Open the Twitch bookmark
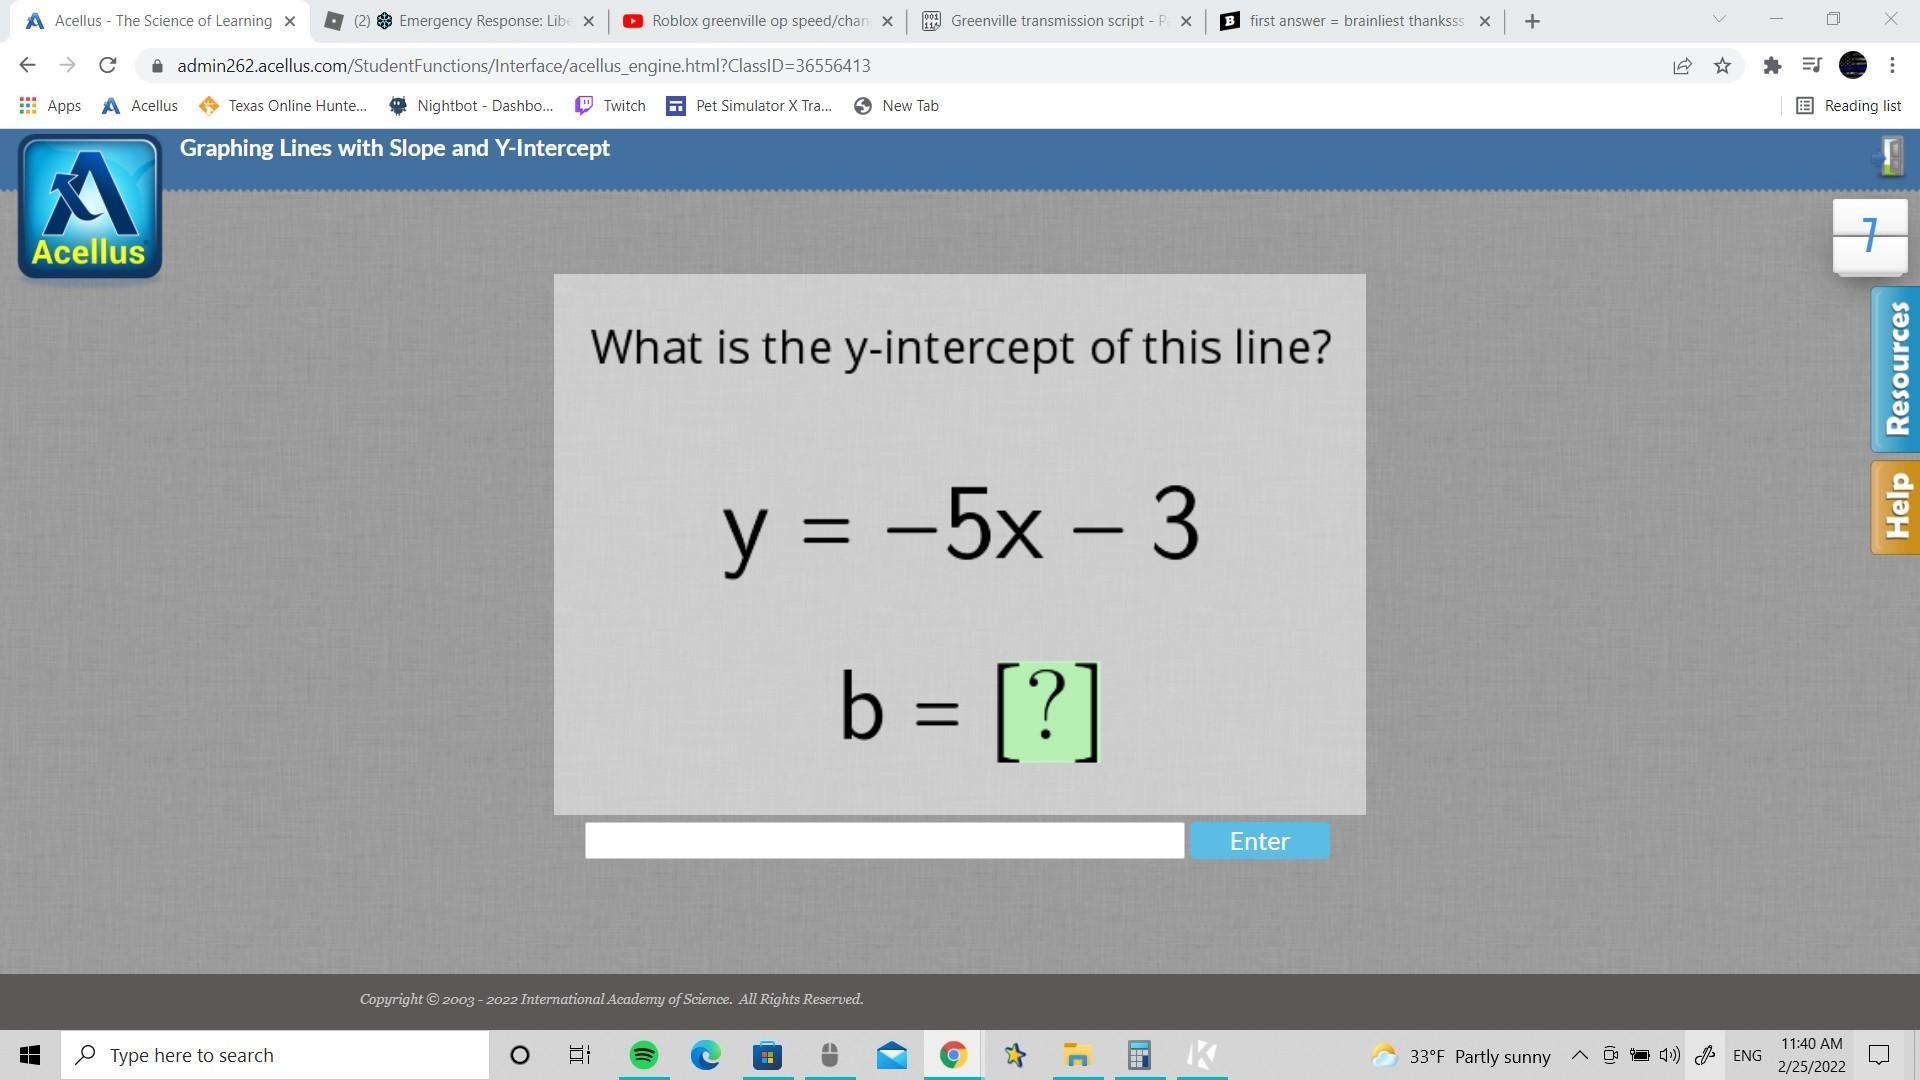The height and width of the screenshot is (1080, 1920). tap(610, 106)
